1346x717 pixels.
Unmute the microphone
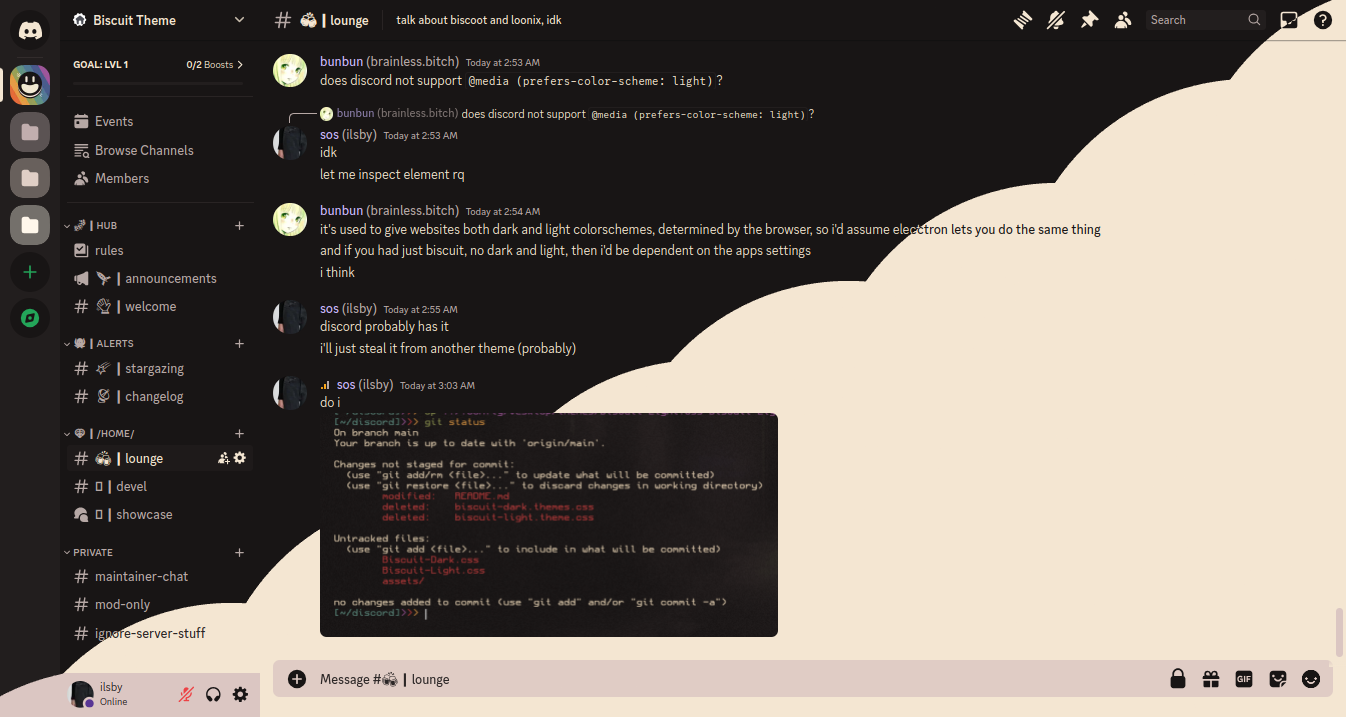tap(186, 694)
